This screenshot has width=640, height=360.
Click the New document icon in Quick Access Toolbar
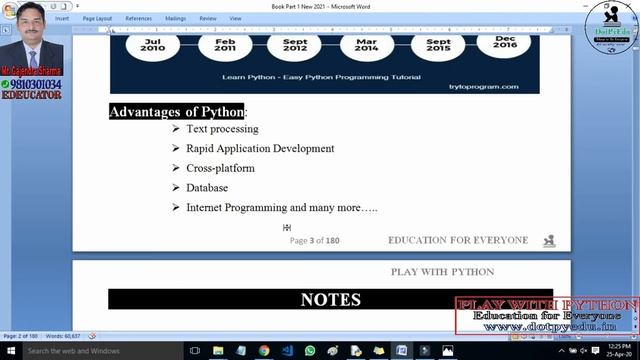point(64,6)
